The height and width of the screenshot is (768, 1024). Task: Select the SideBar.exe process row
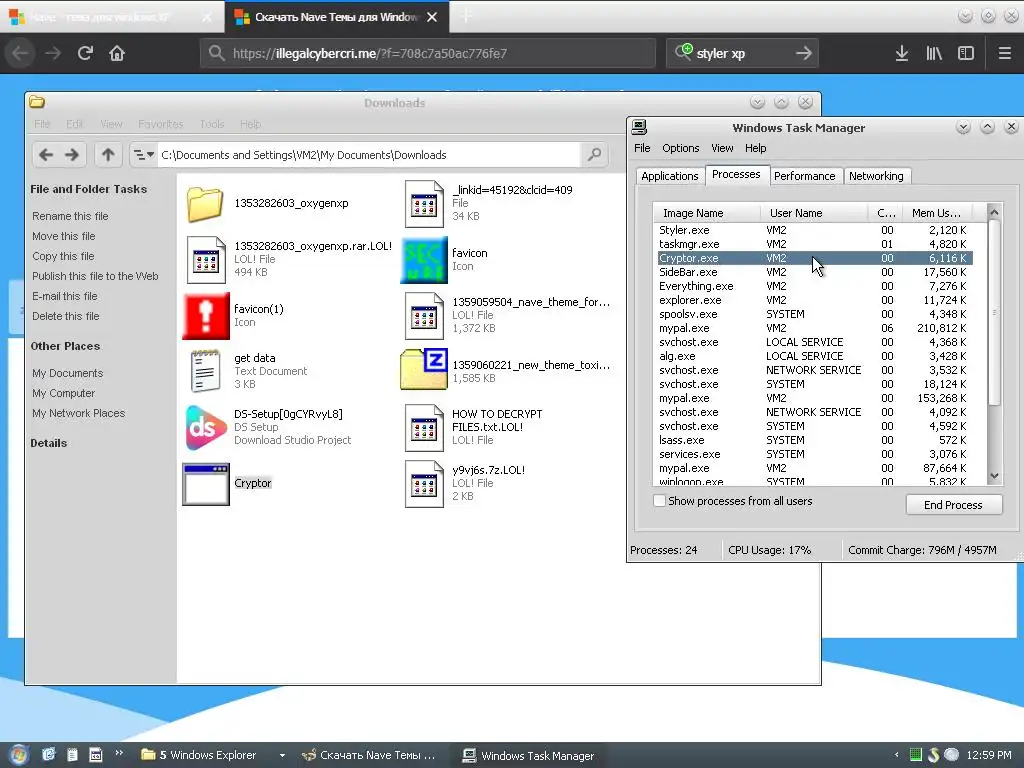[815, 272]
